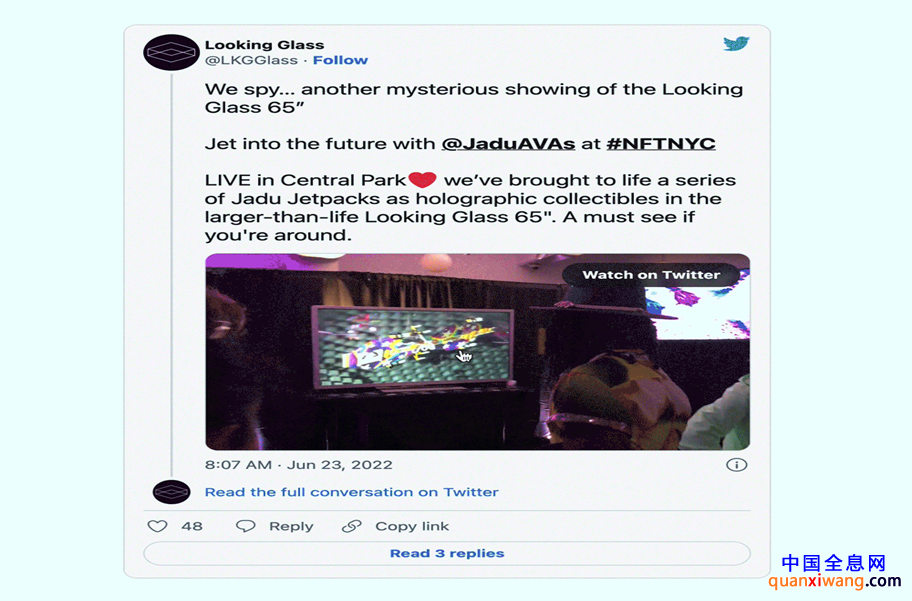Click the Copy link text
The width and height of the screenshot is (912, 601).
click(x=412, y=526)
